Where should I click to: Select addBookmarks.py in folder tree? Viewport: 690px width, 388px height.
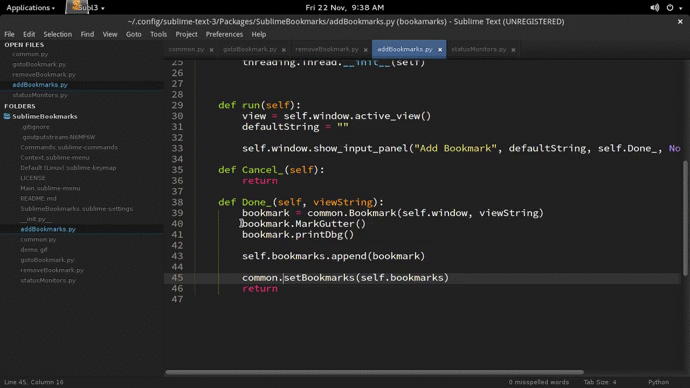click(x=48, y=229)
